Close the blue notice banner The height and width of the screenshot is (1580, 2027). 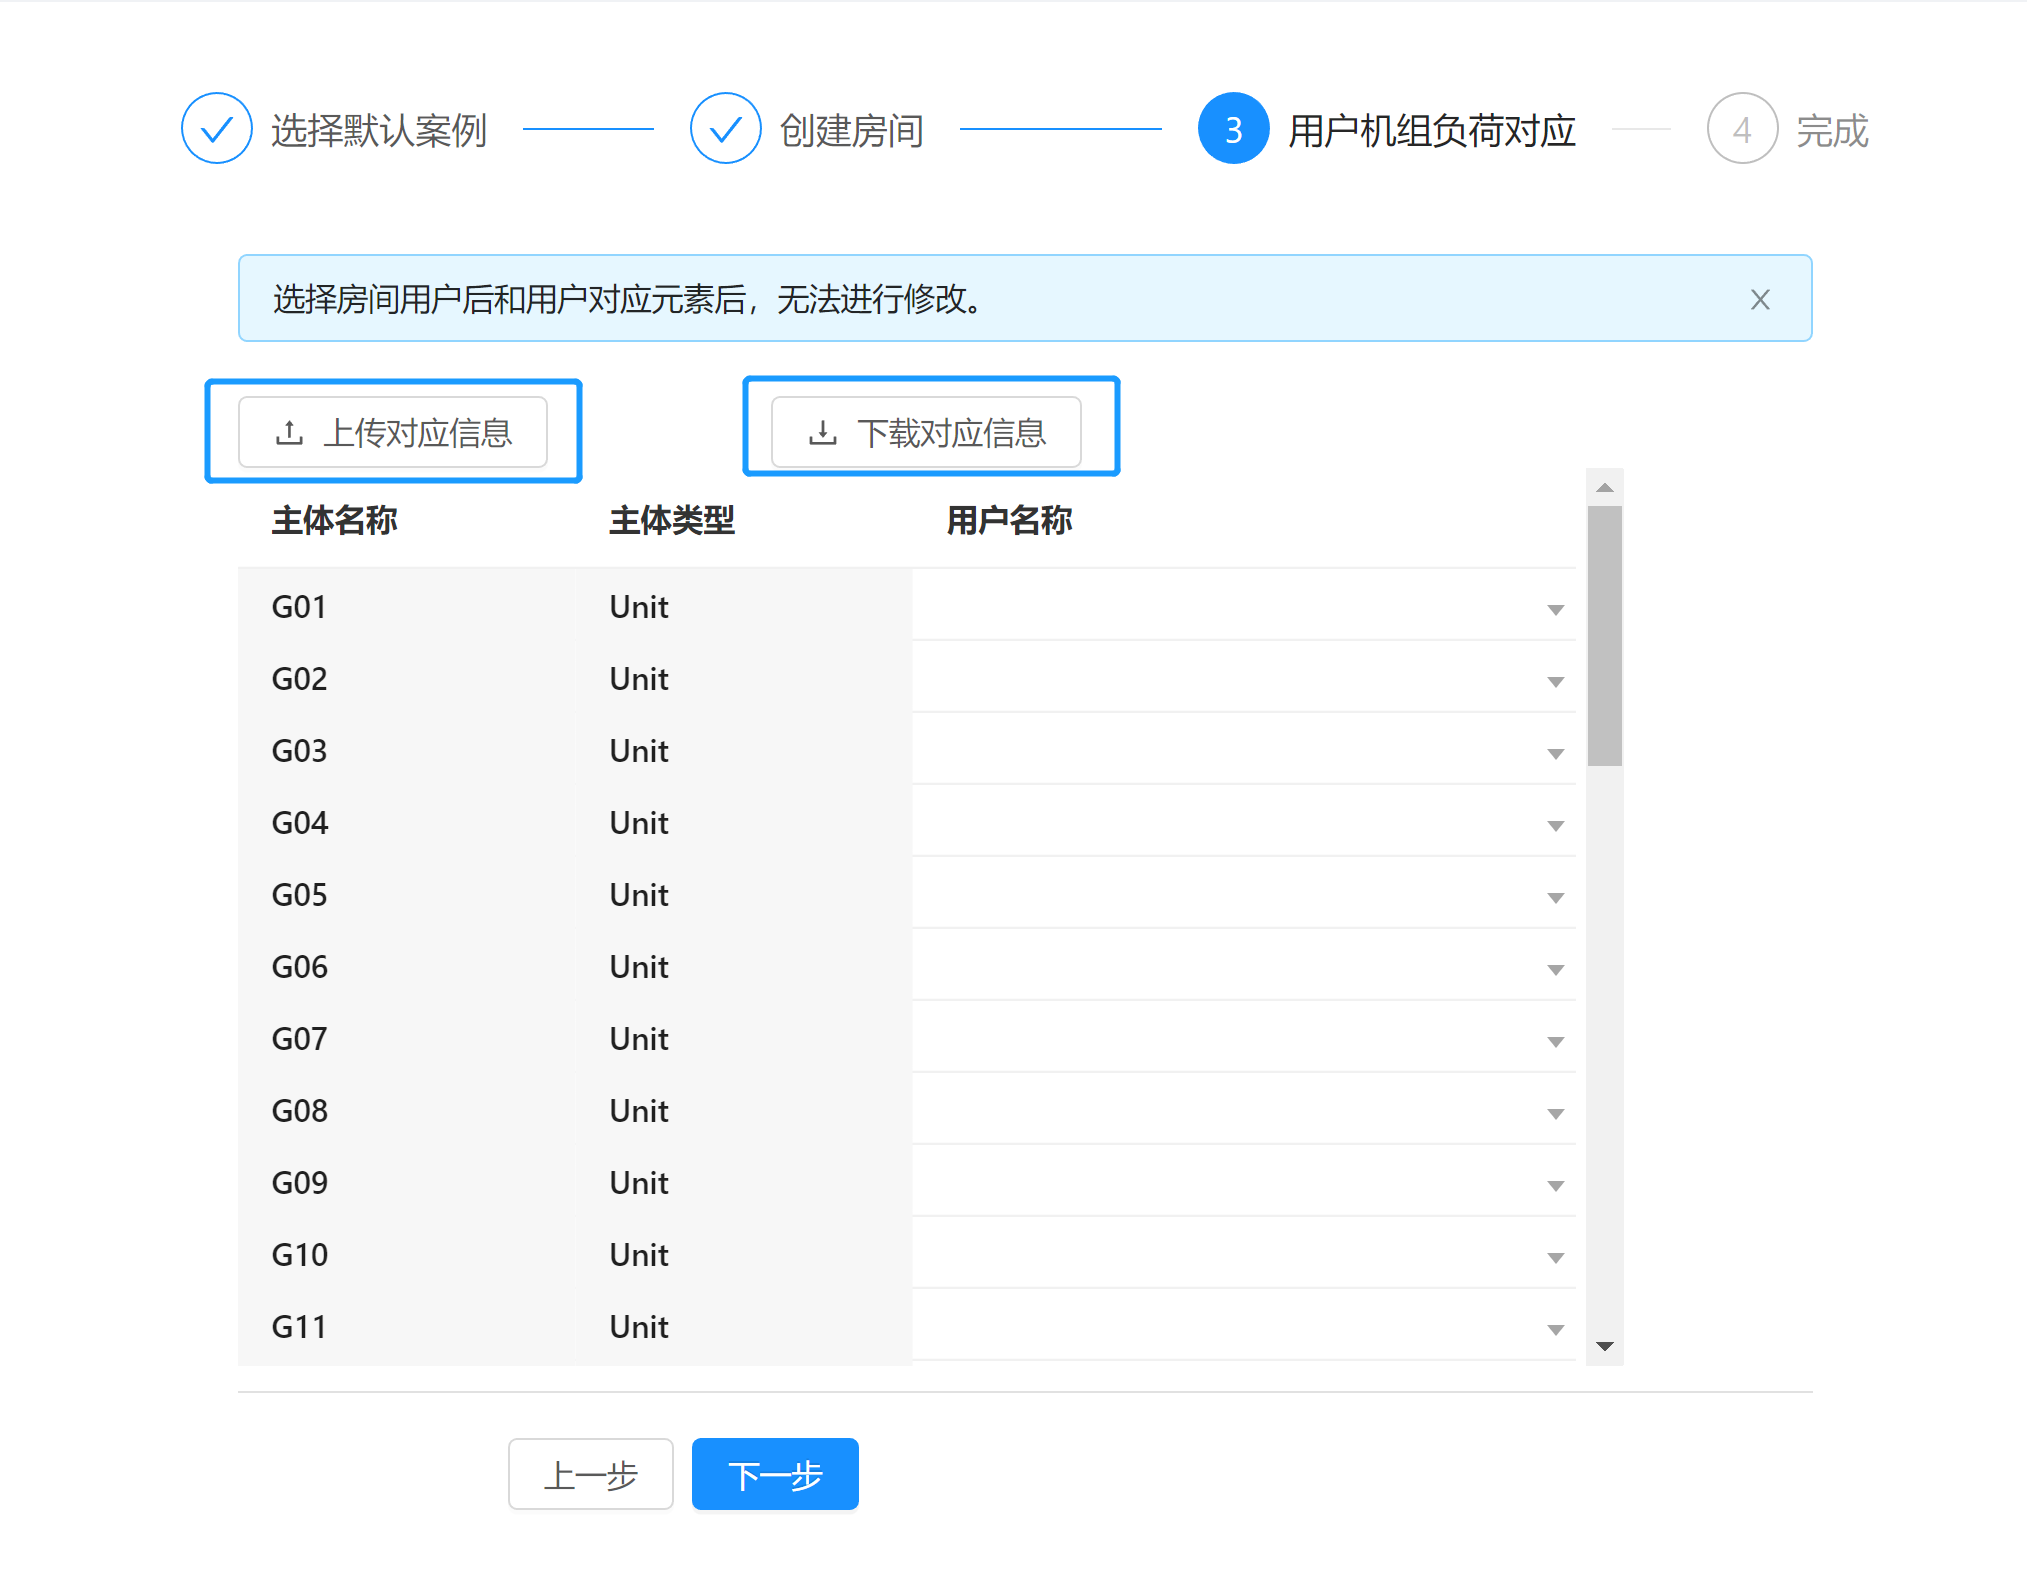(x=1760, y=299)
